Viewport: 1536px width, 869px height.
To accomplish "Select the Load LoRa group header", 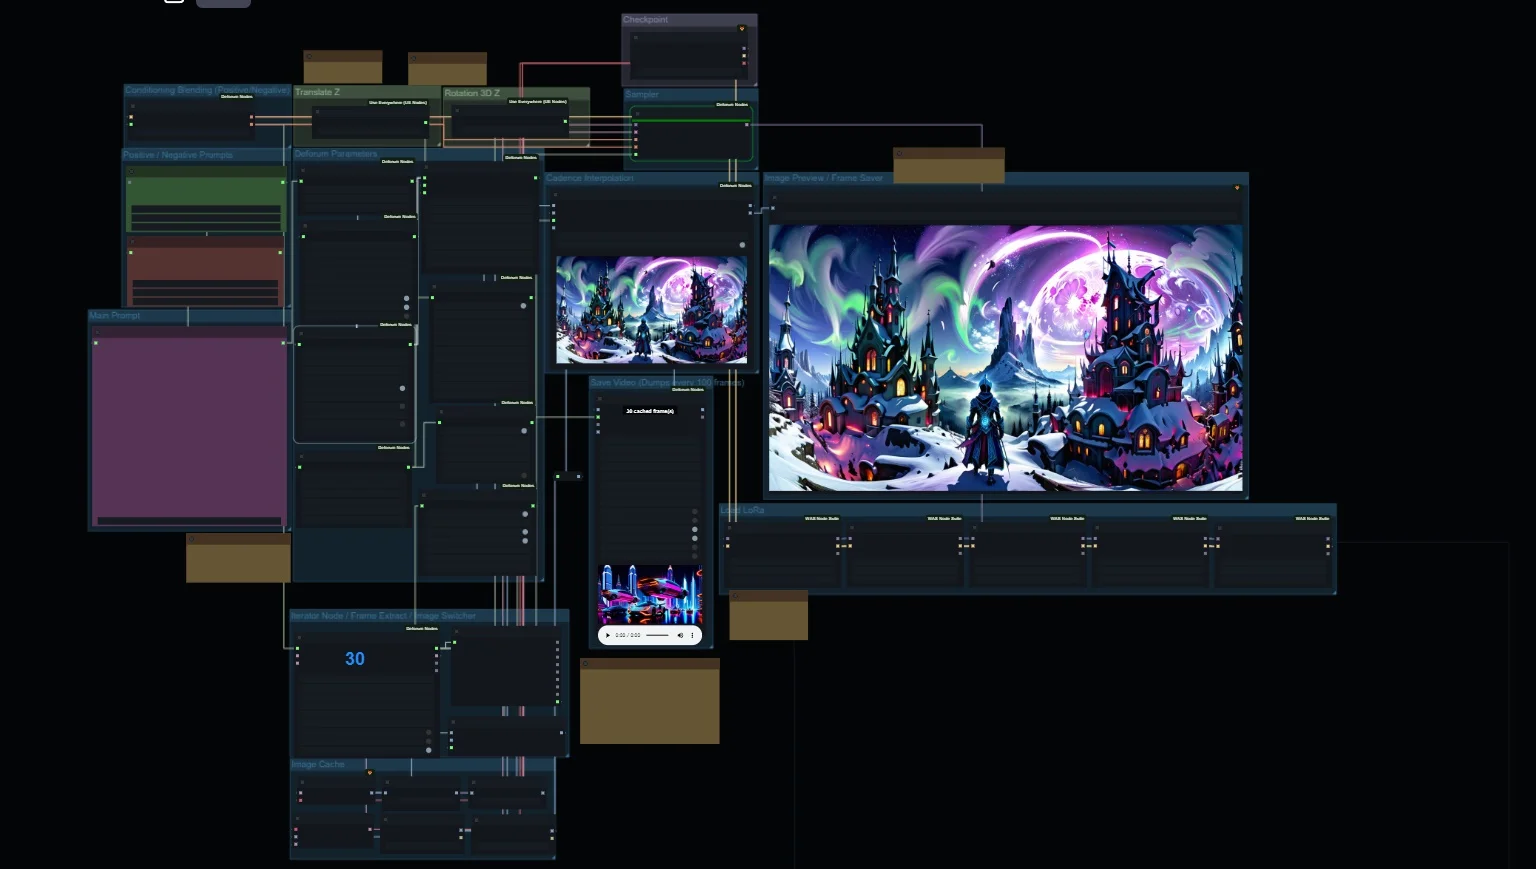I will [x=742, y=510].
